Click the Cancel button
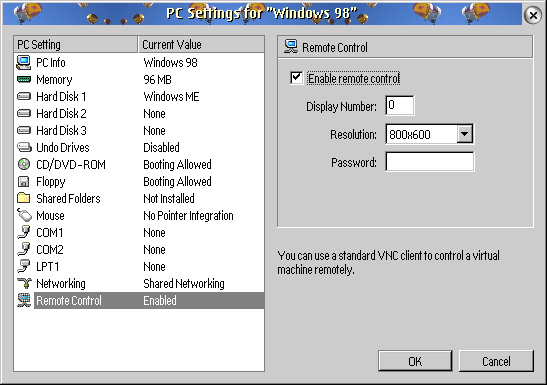 [x=496, y=361]
